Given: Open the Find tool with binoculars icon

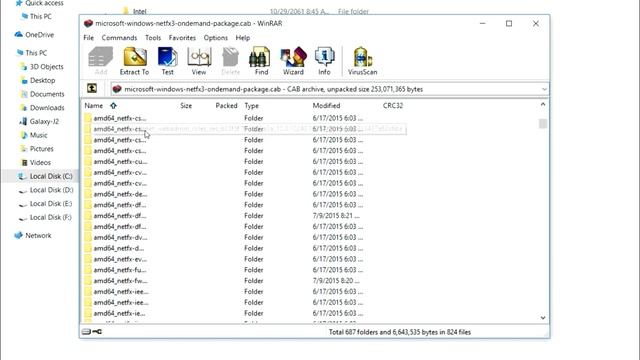Looking at the screenshot, I should click(261, 61).
